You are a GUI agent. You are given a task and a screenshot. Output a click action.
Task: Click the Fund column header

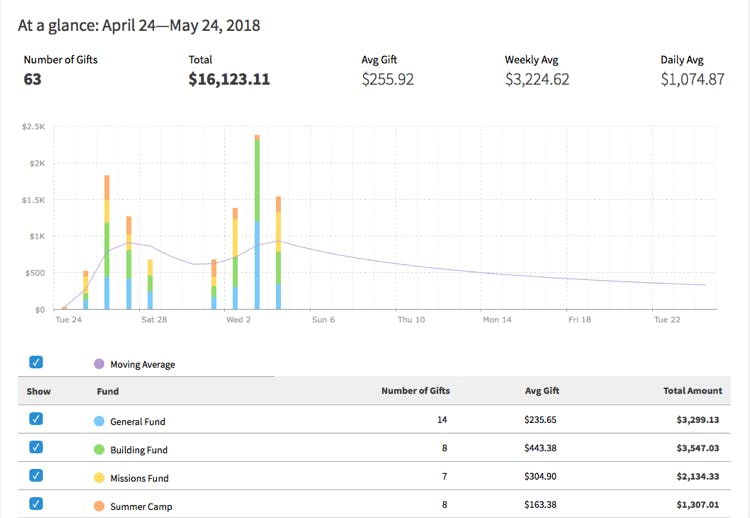pos(107,391)
